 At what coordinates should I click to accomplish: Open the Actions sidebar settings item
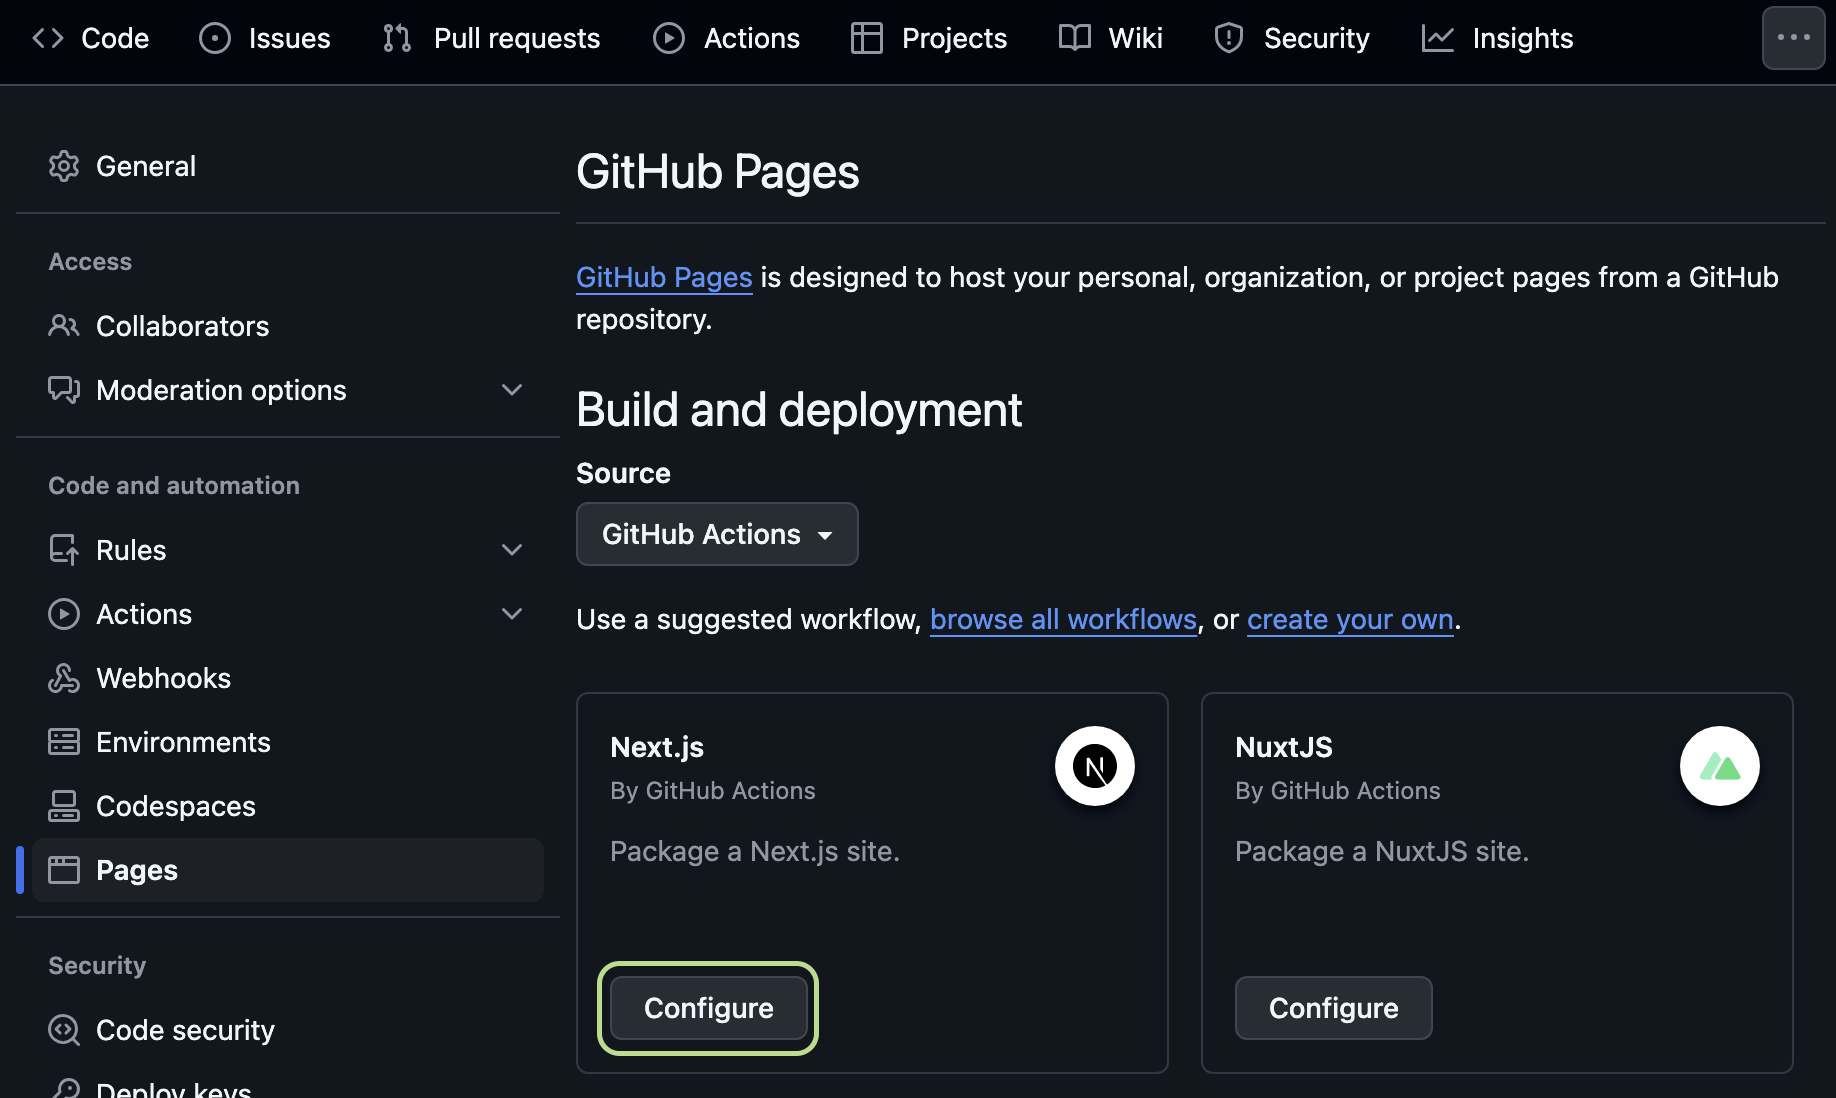[288, 614]
